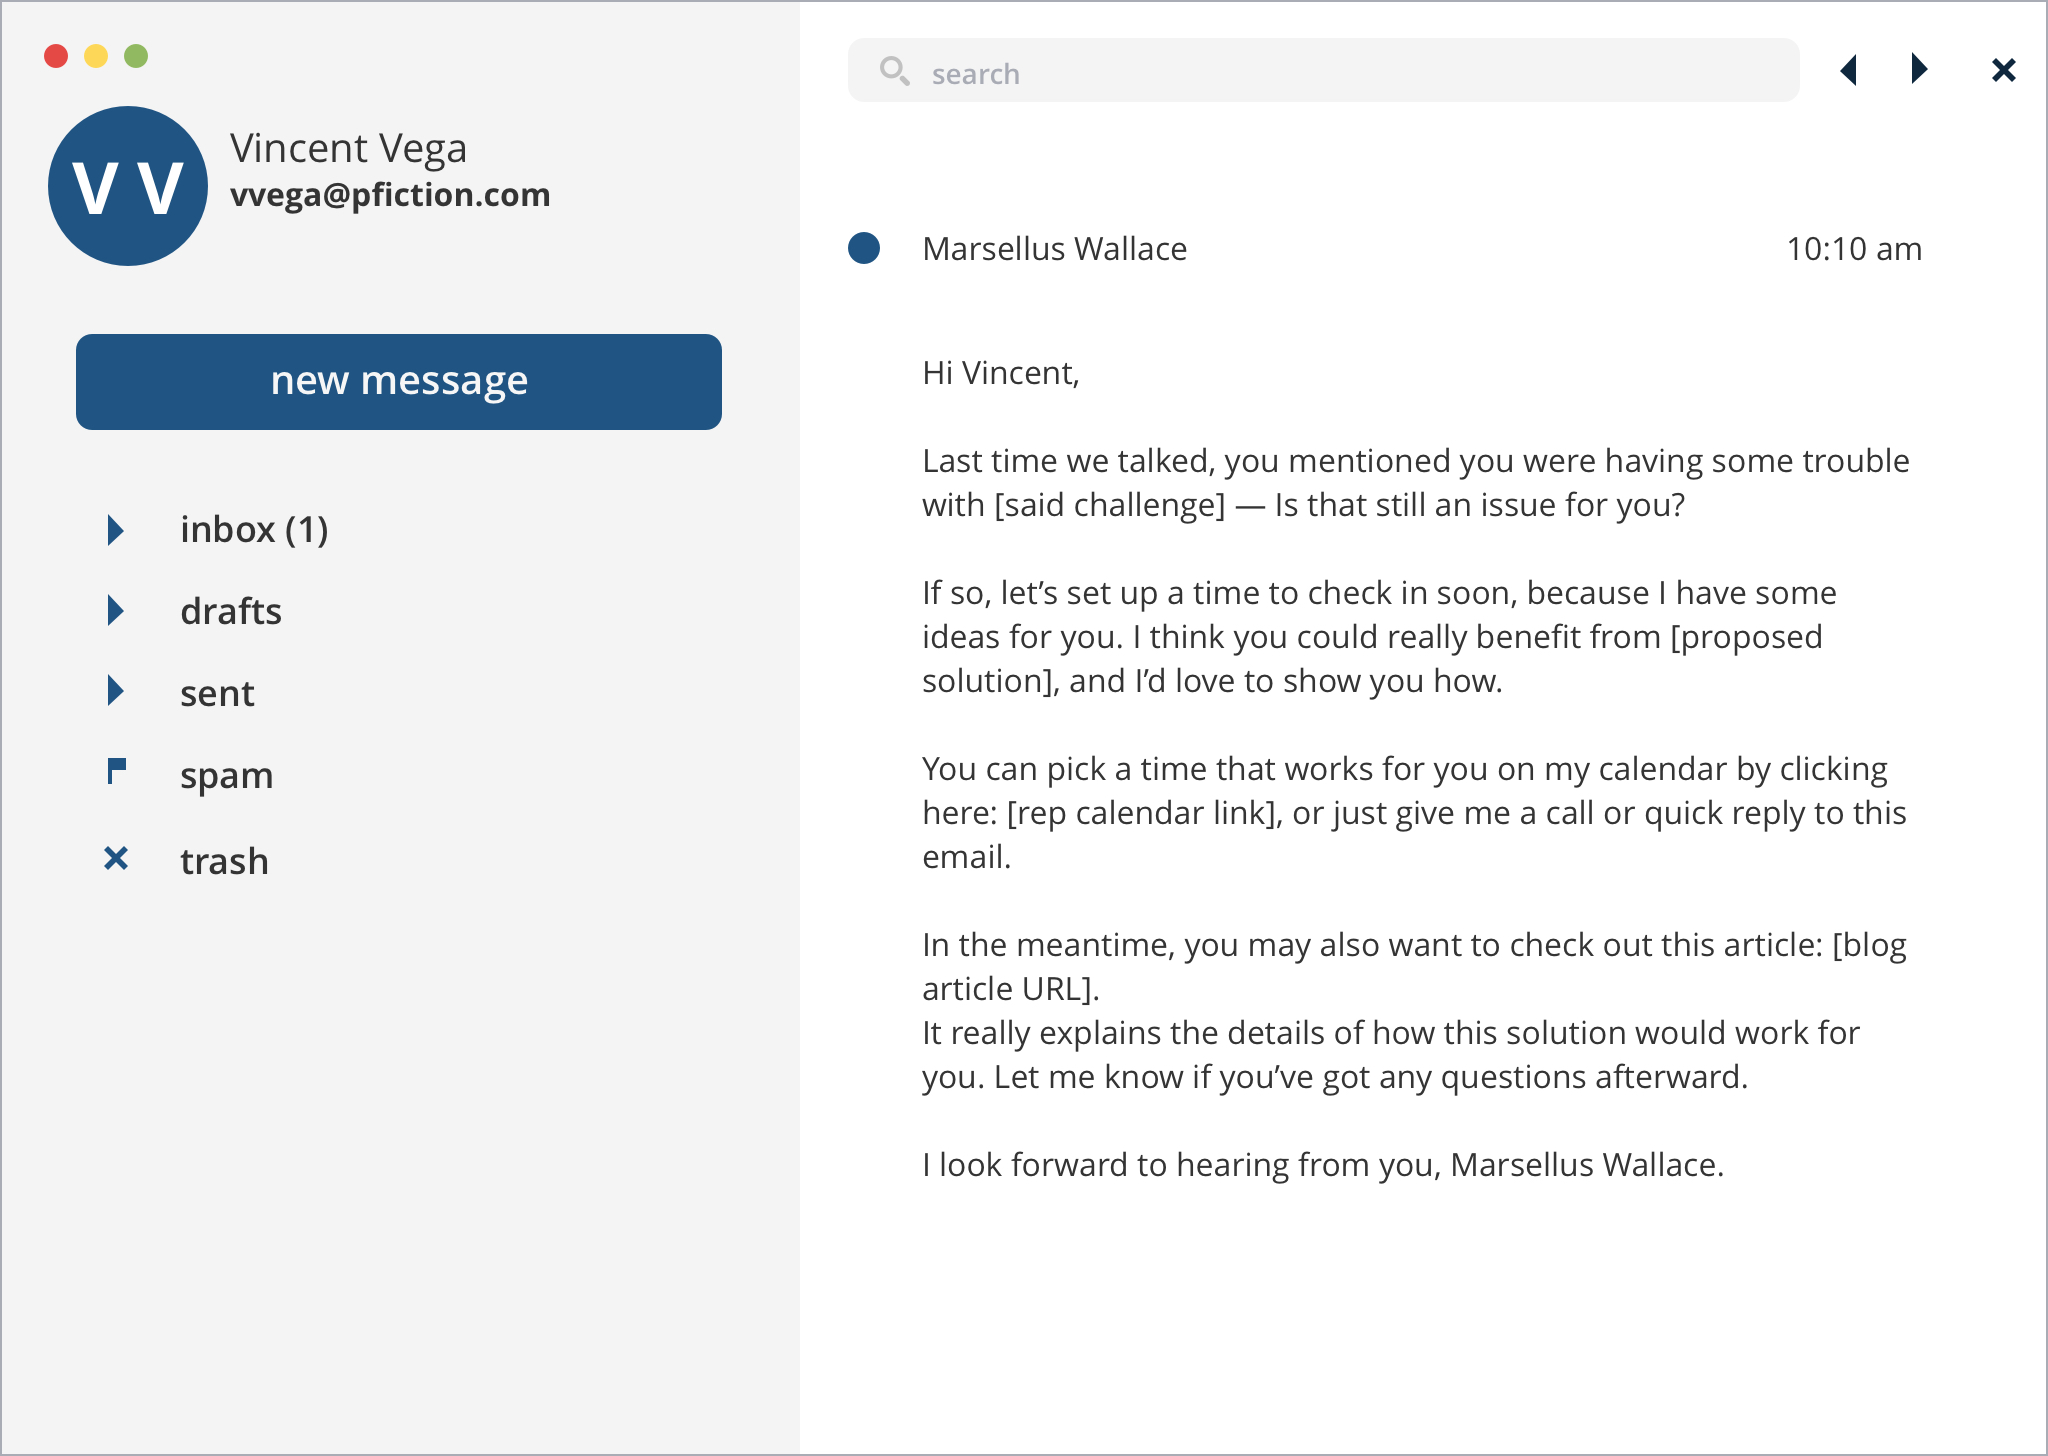Go to previous message with left arrow
The image size is (2048, 1456).
(1849, 70)
